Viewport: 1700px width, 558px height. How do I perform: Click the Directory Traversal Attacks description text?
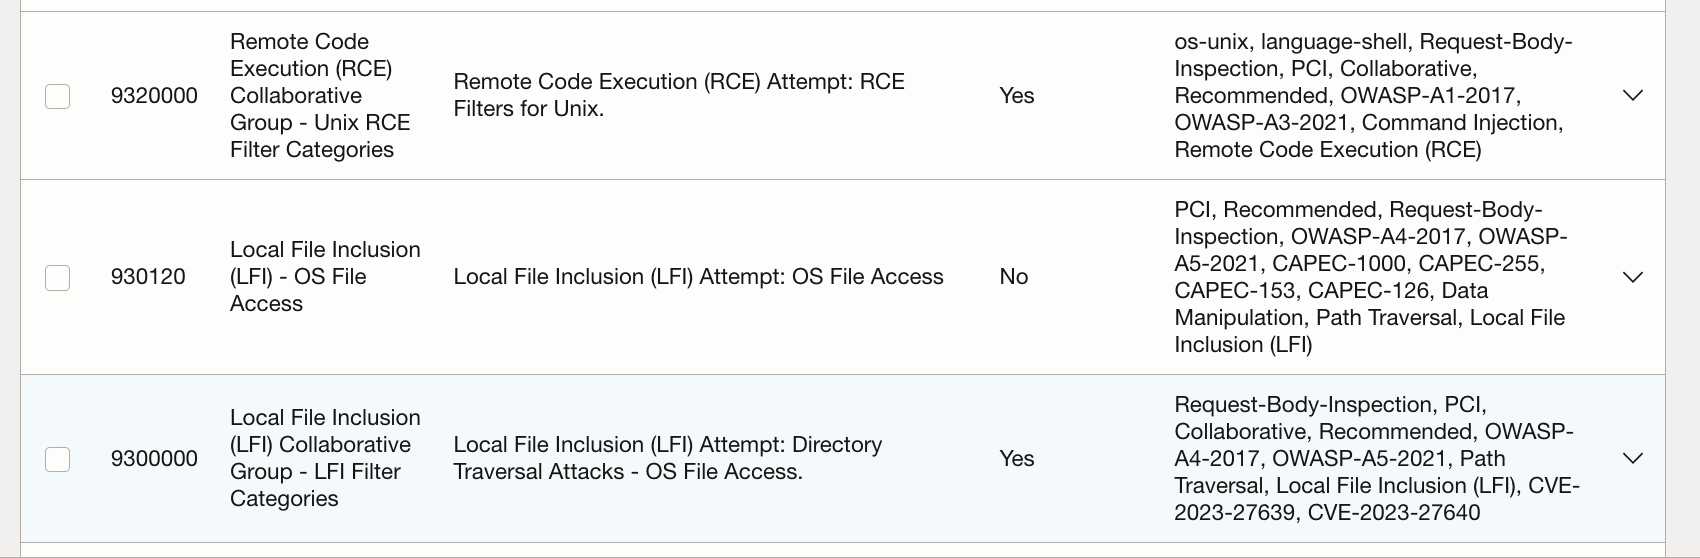click(x=667, y=458)
